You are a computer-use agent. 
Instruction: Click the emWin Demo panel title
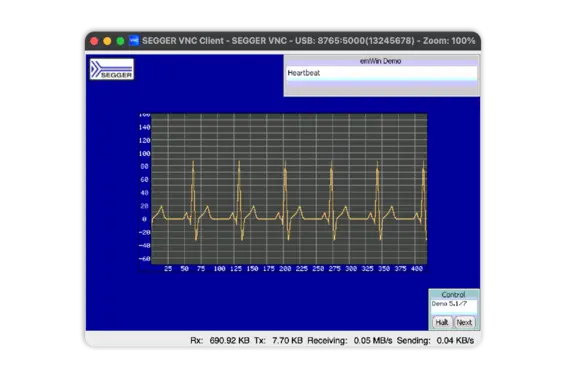[x=380, y=61]
